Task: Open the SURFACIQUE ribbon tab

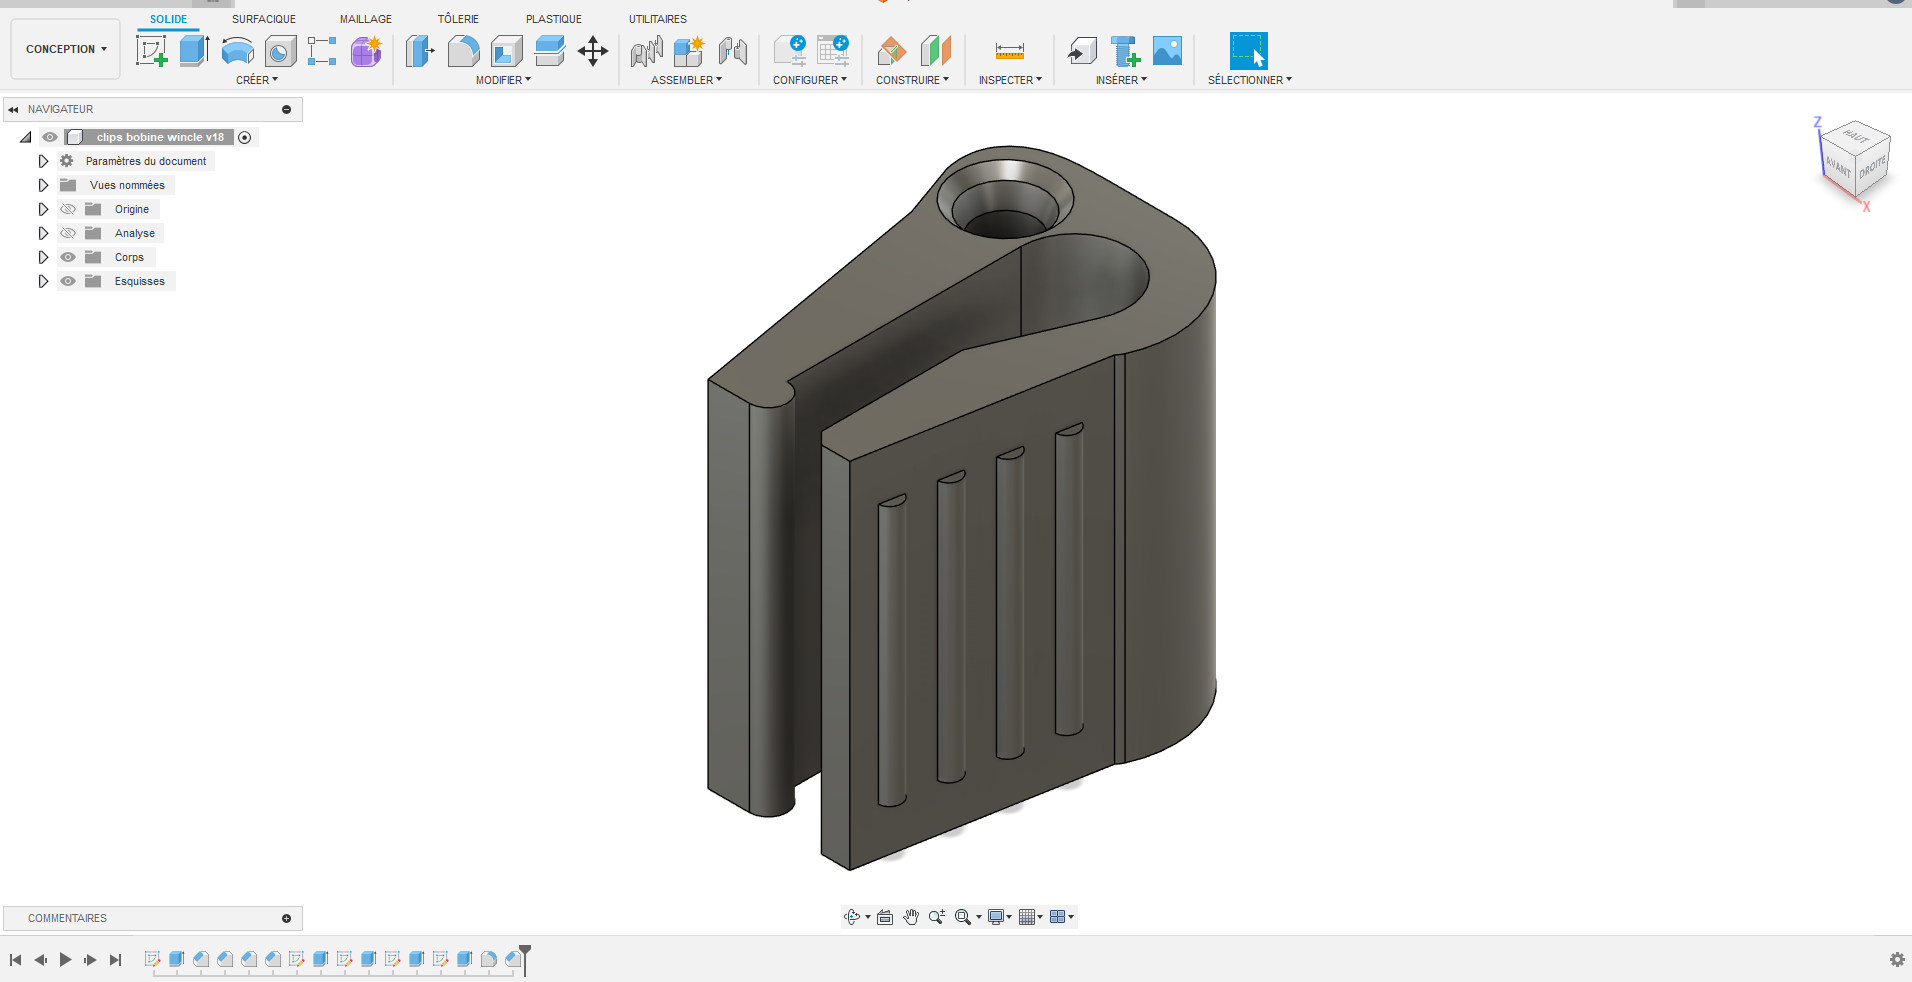Action: [x=263, y=18]
